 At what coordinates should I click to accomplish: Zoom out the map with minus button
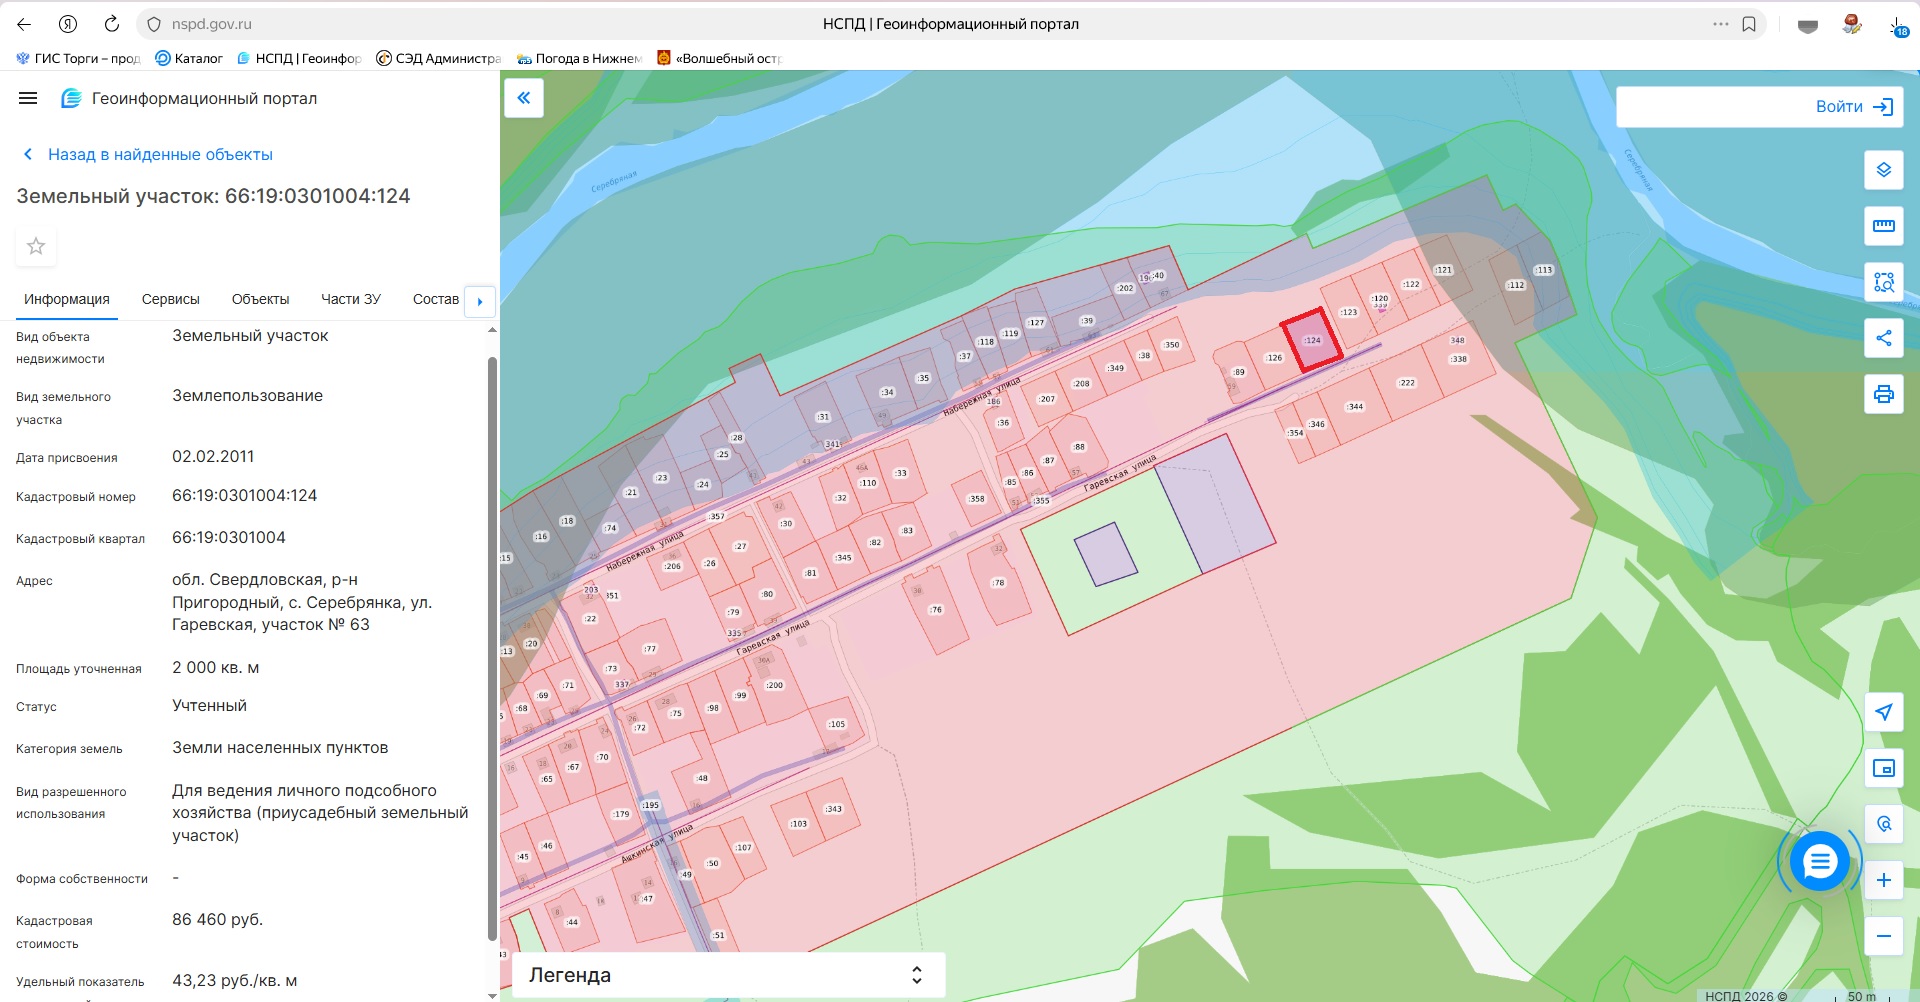coord(1884,936)
